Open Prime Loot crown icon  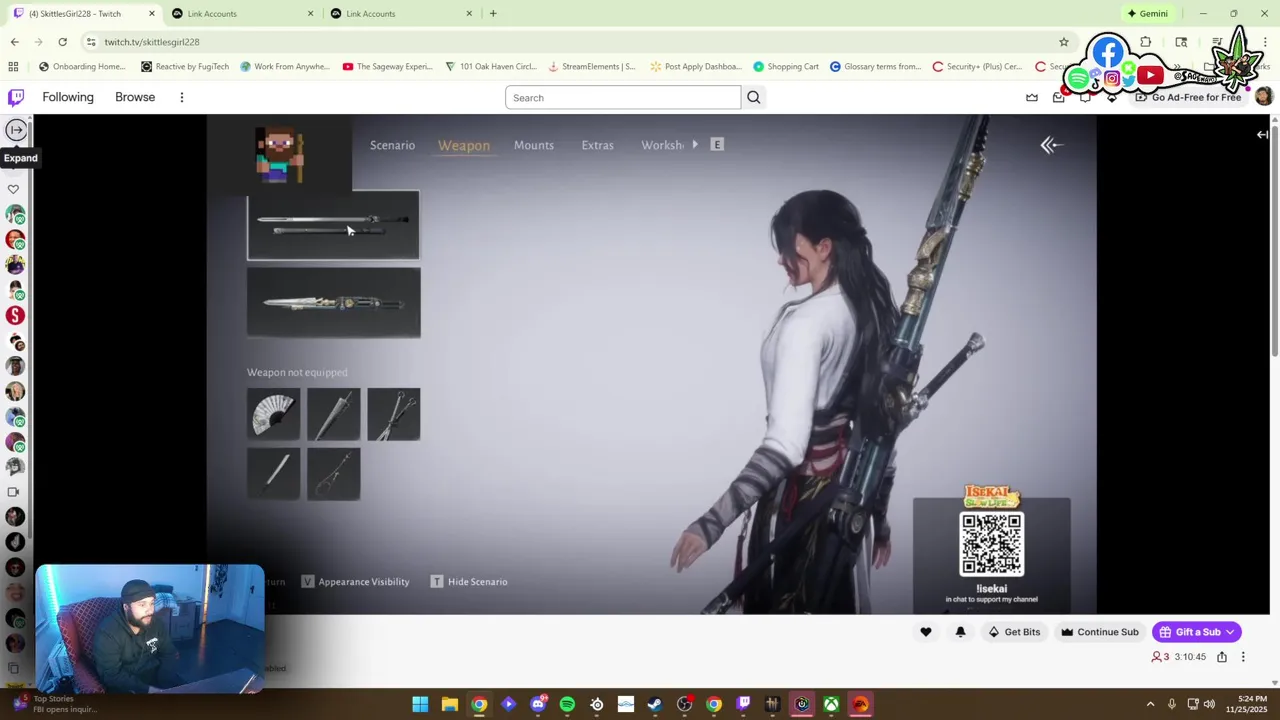click(1032, 97)
